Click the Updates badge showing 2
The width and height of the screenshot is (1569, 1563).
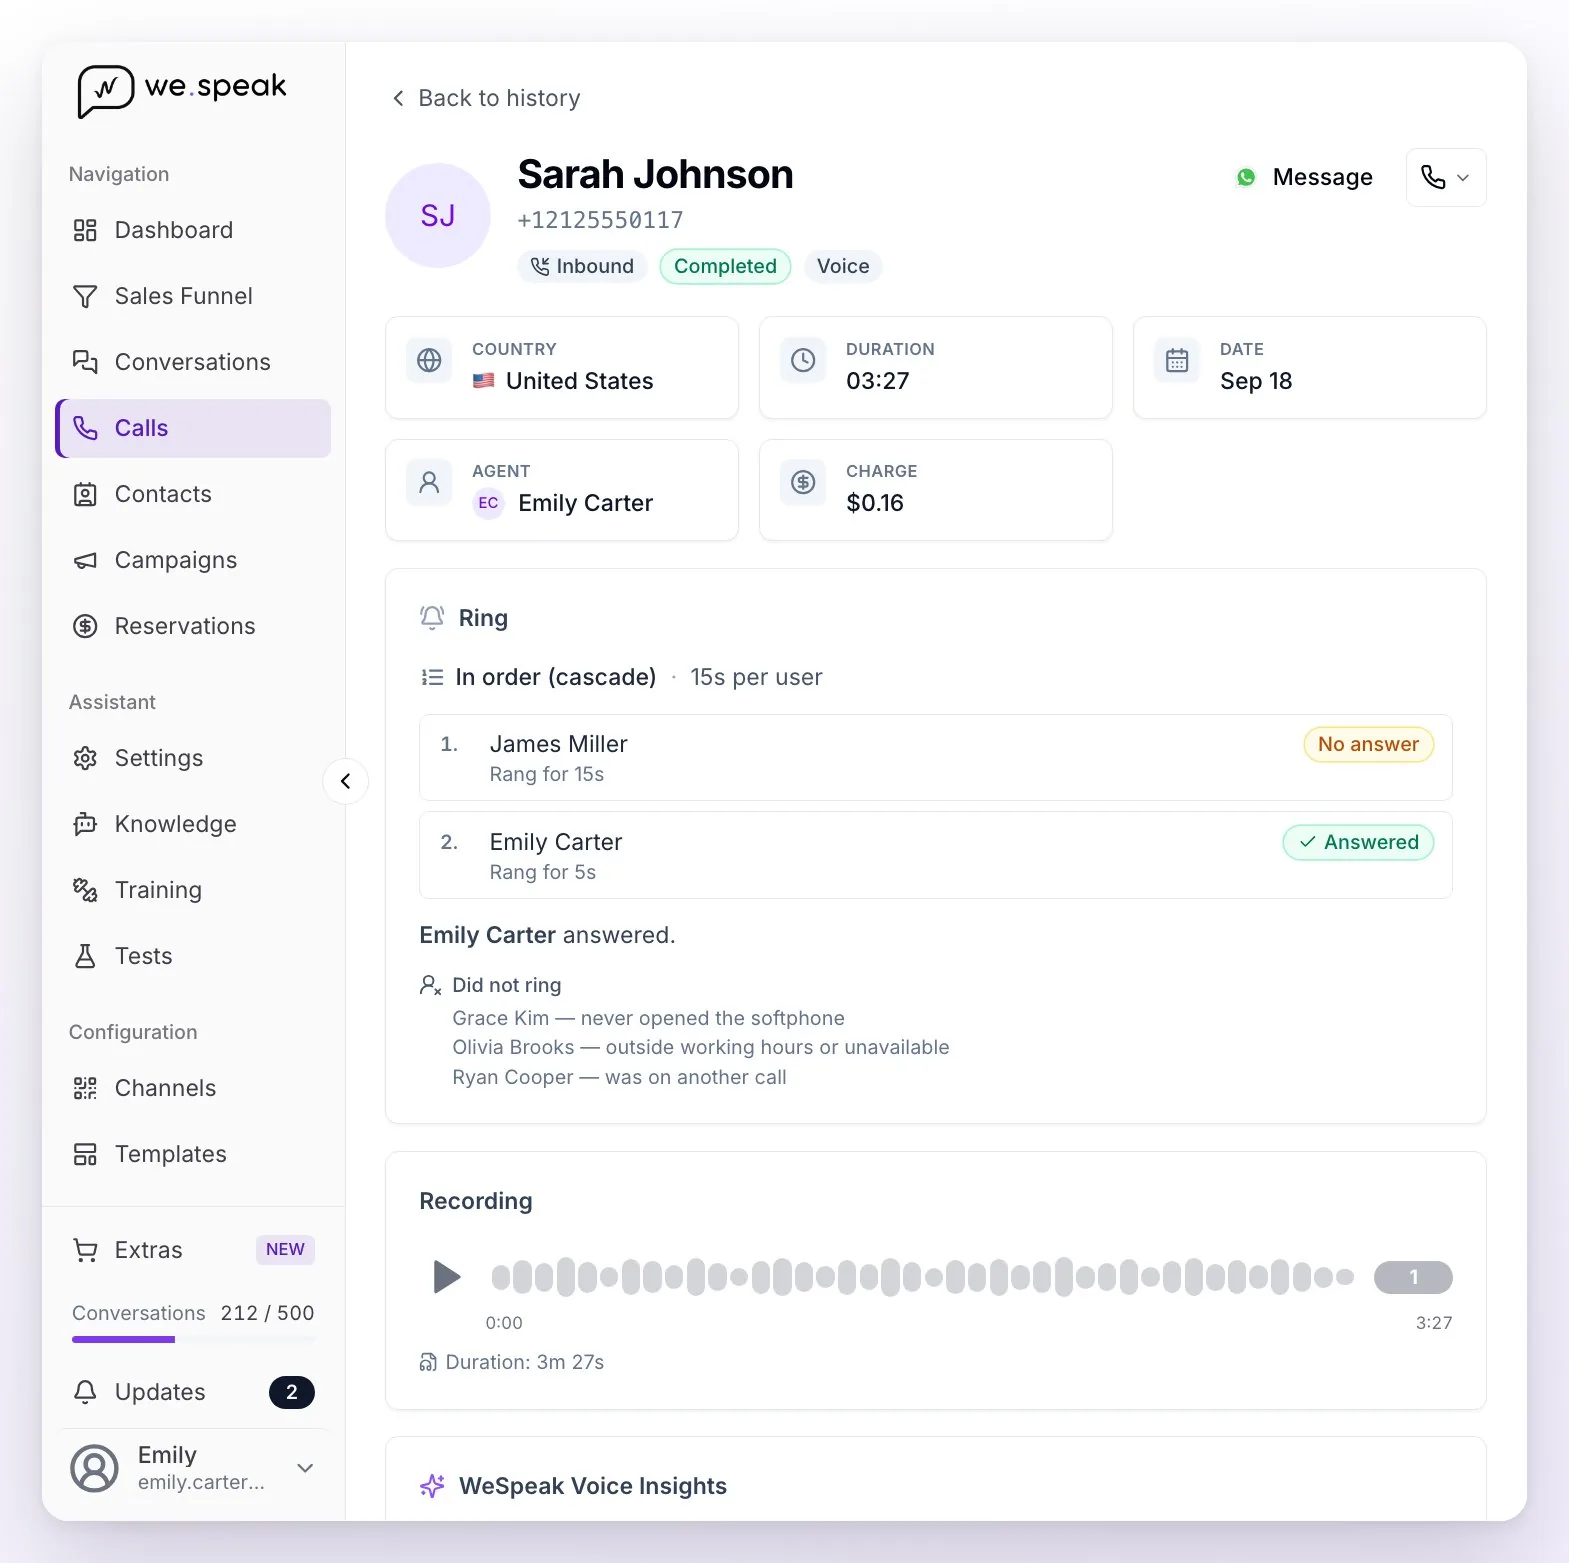coord(292,1392)
